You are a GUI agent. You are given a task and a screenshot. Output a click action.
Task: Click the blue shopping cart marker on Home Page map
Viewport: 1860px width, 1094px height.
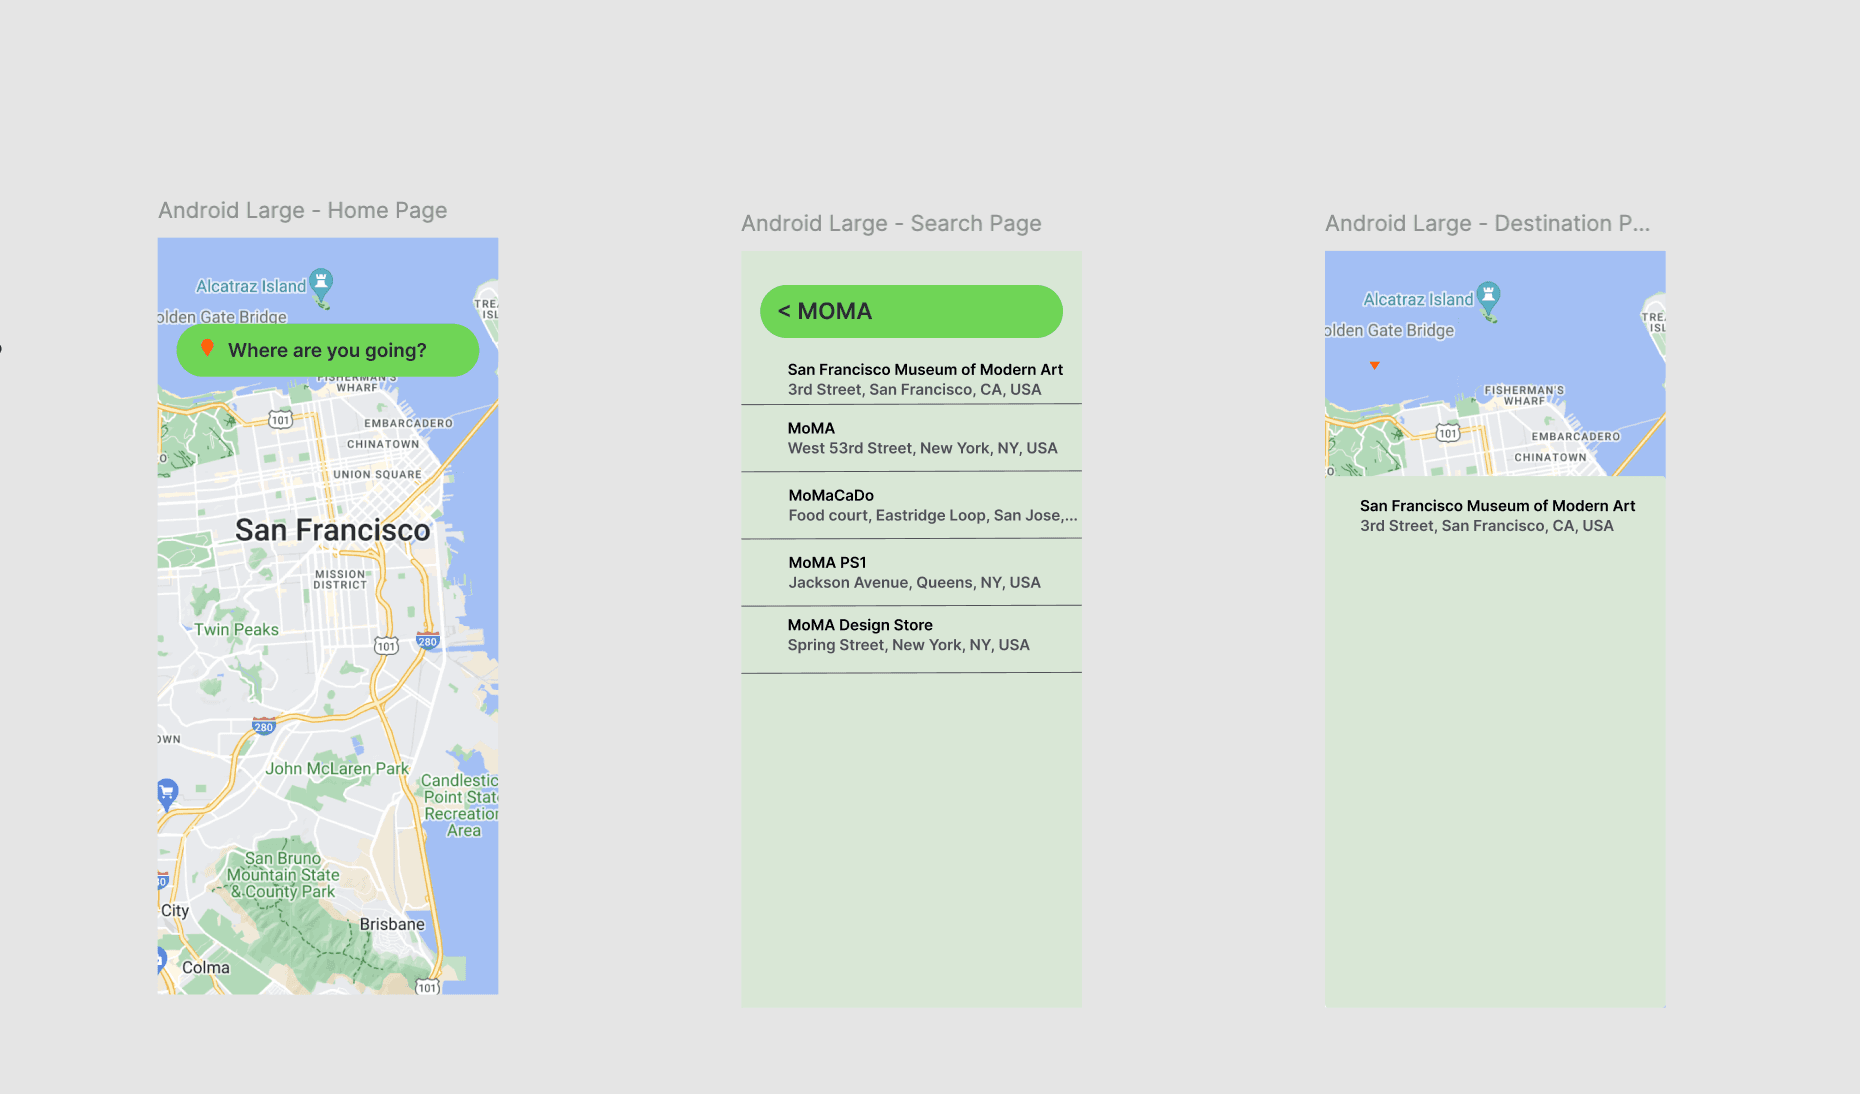click(167, 794)
